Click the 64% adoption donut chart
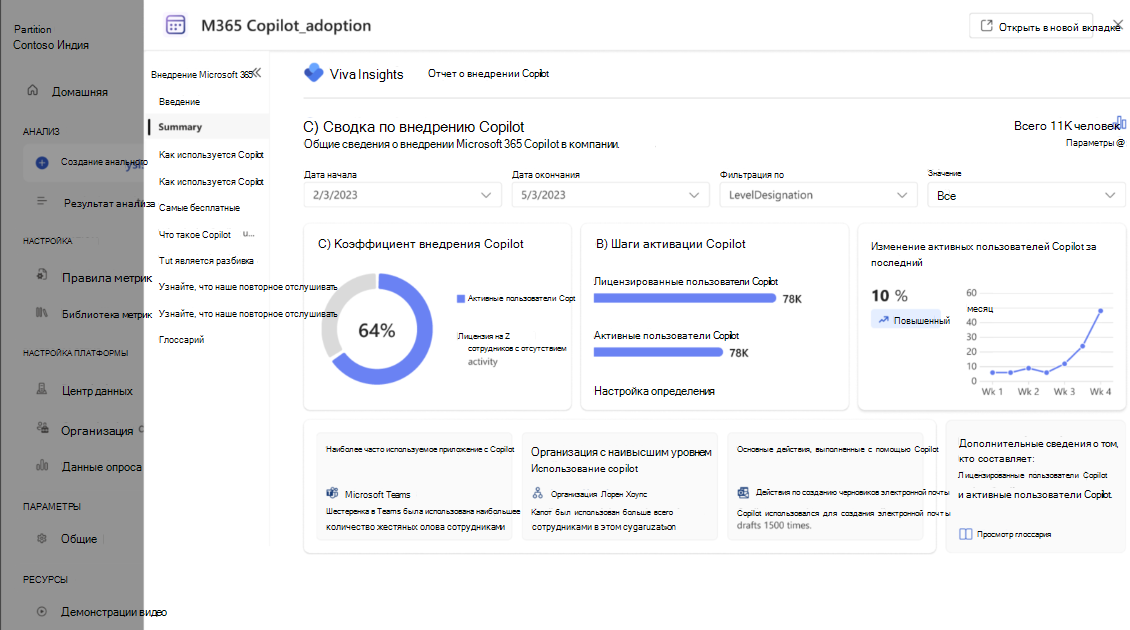 click(x=377, y=329)
